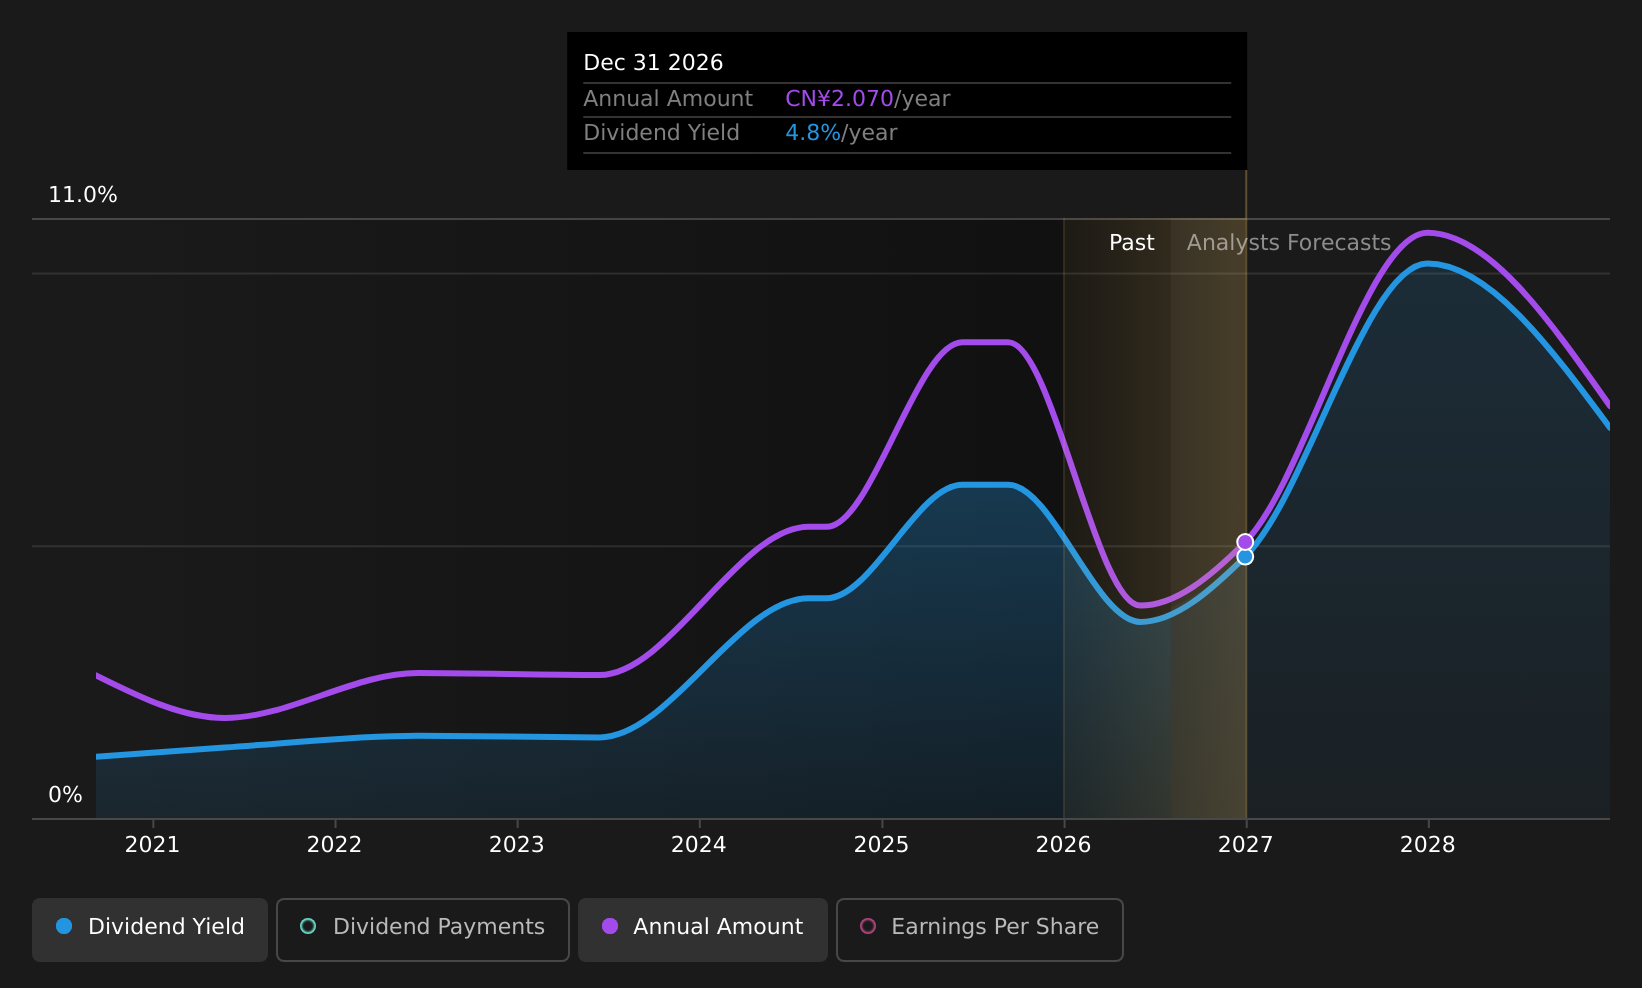Toggle the Annual Amount series
1642x988 pixels.
(703, 930)
